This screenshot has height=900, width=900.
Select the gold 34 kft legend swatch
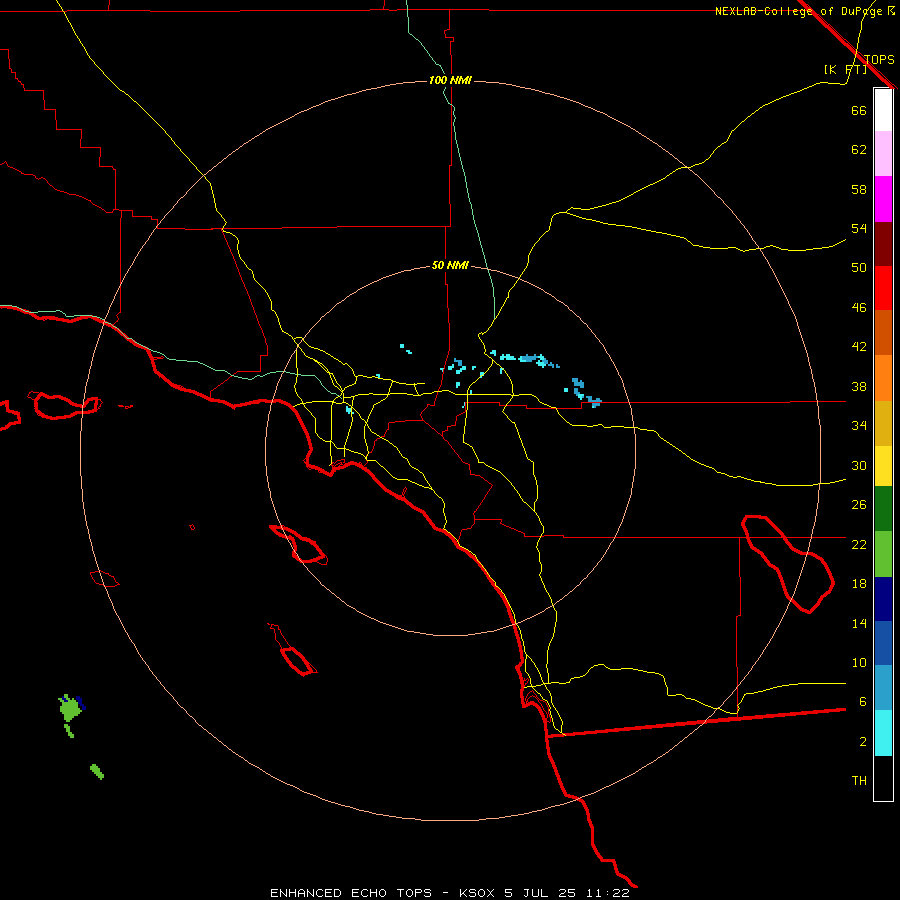click(x=883, y=423)
